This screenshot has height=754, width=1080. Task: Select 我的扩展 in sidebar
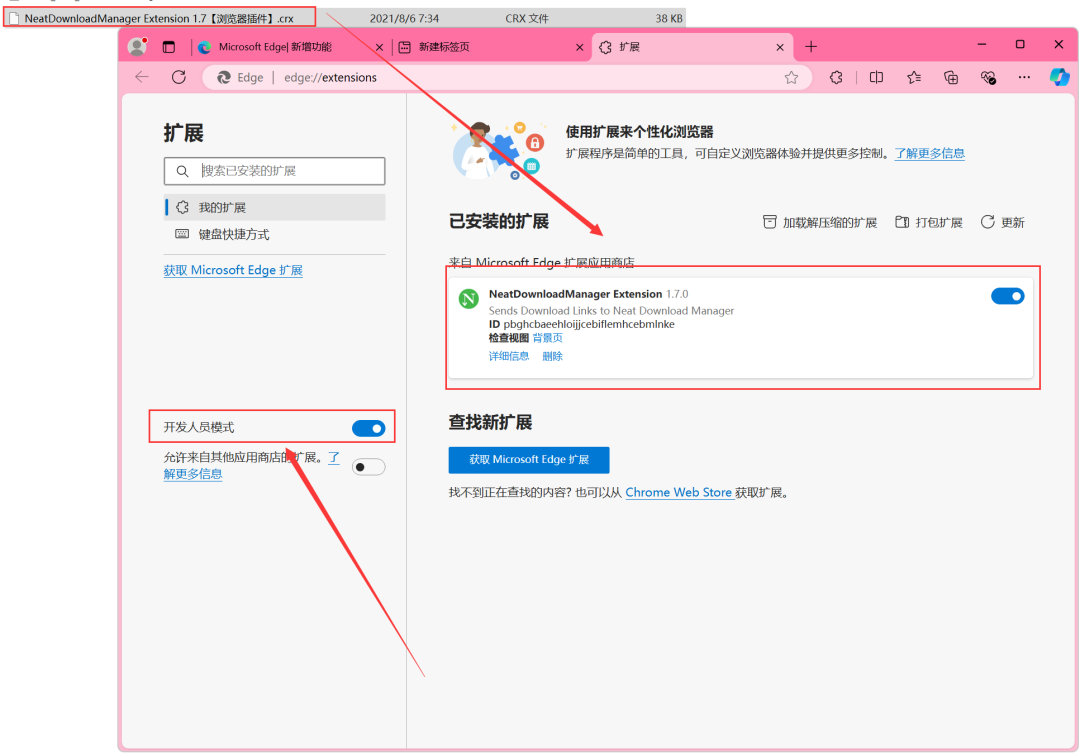[x=275, y=207]
